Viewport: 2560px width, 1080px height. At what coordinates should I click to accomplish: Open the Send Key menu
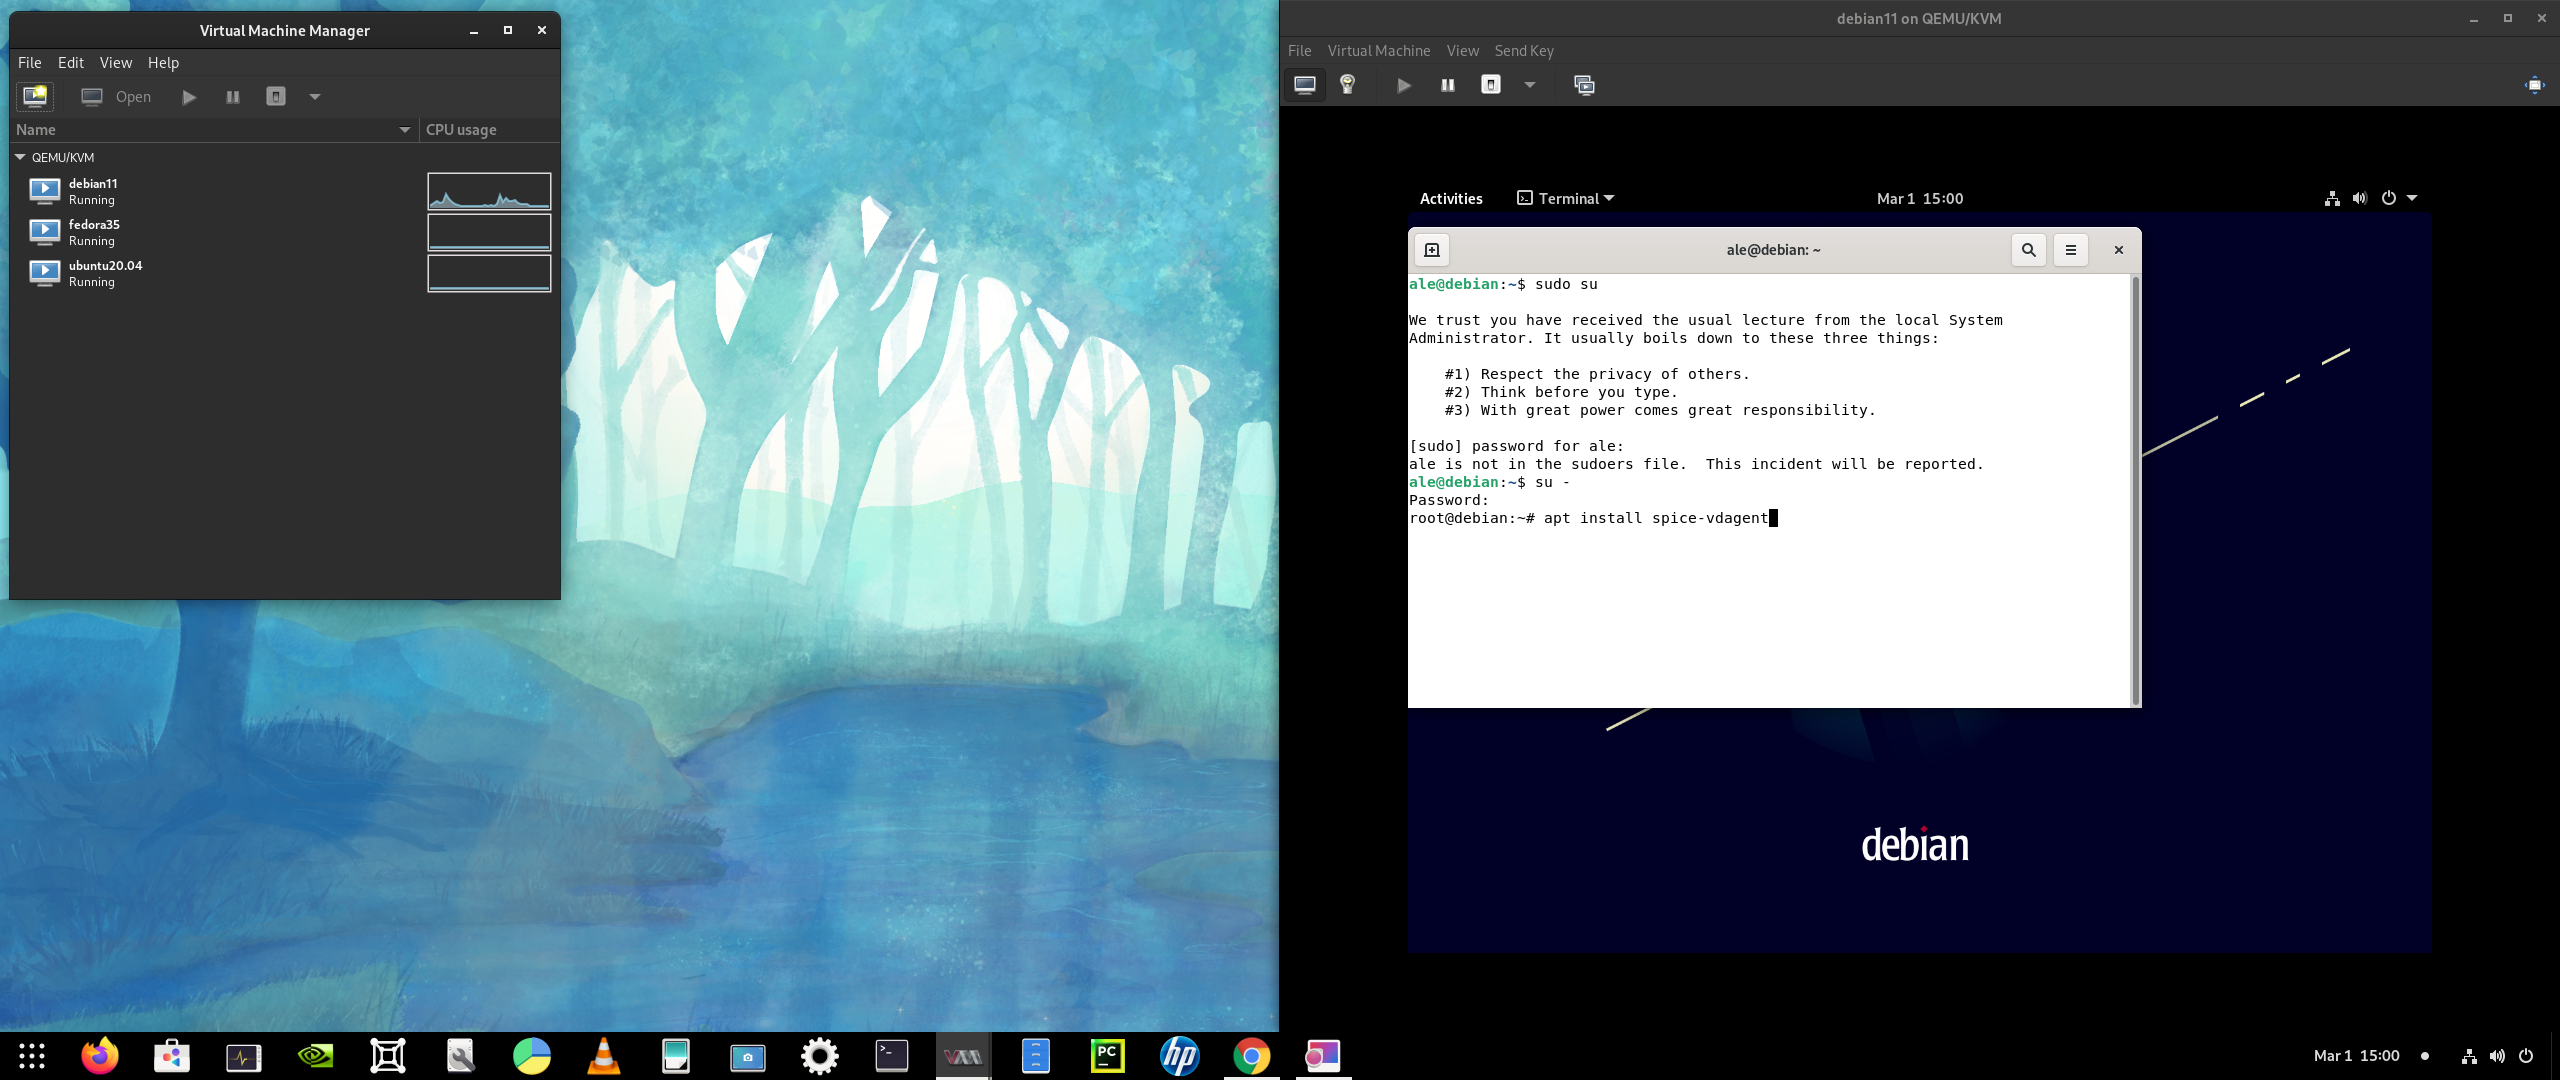coord(1523,51)
